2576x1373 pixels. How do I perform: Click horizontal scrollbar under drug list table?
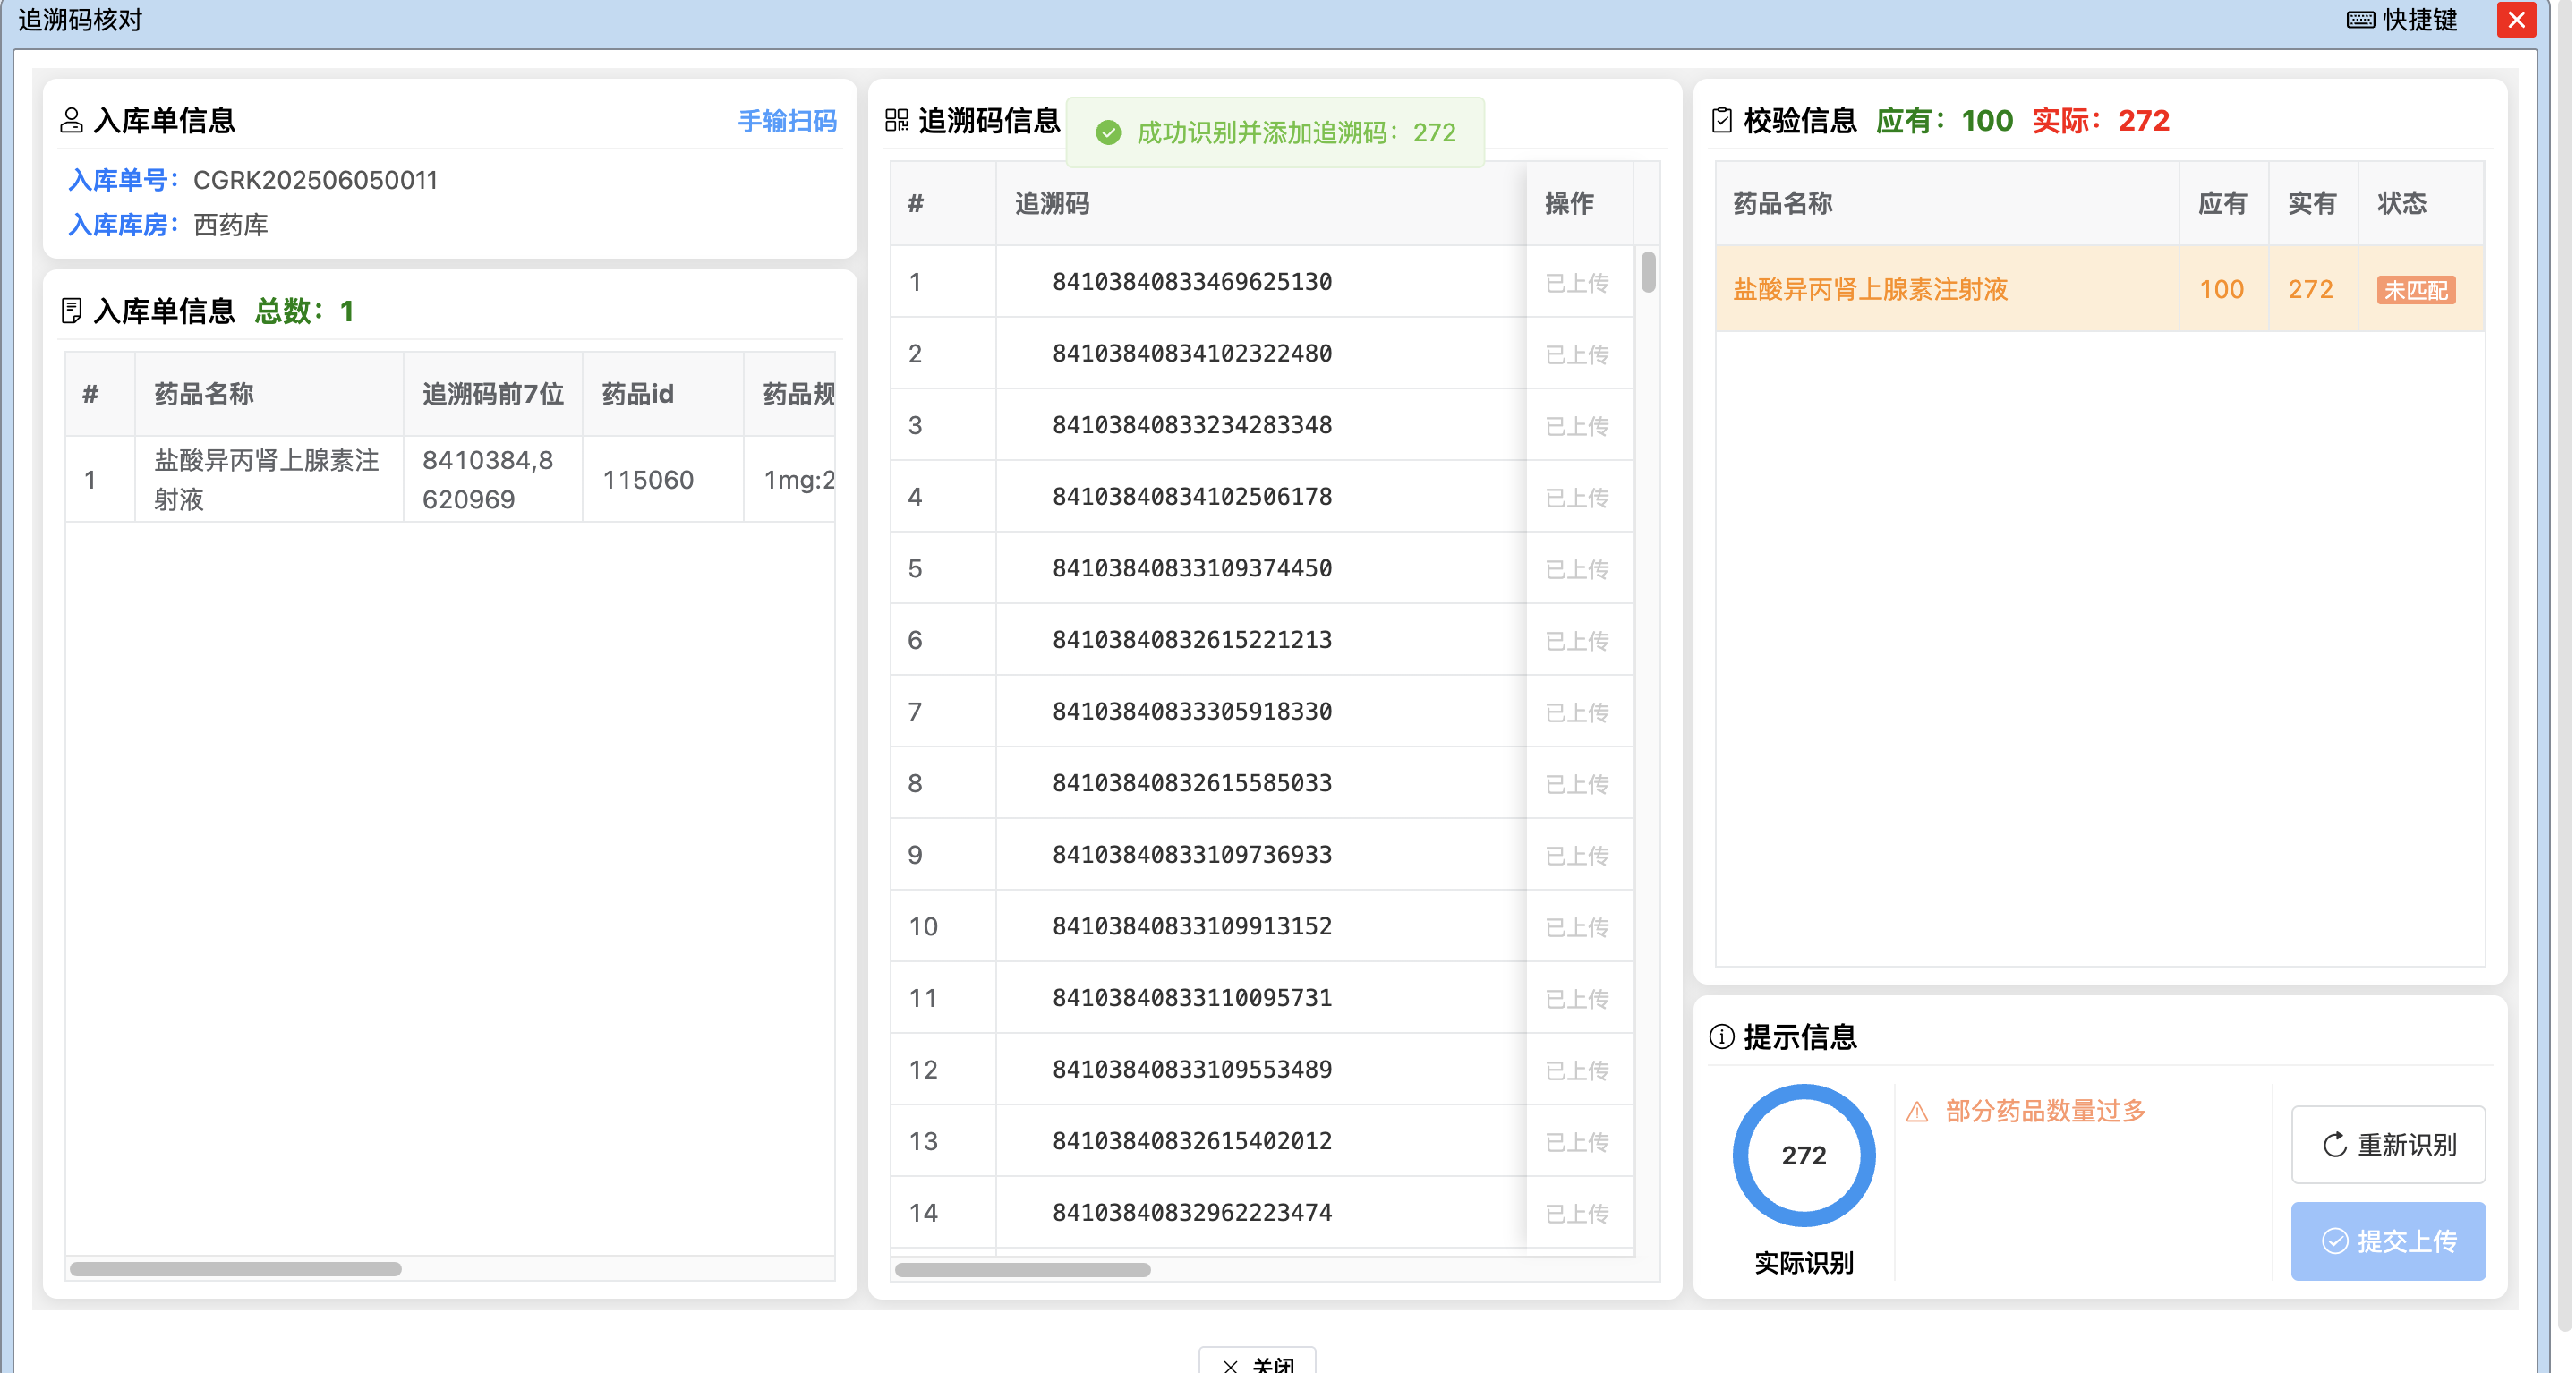point(235,1269)
